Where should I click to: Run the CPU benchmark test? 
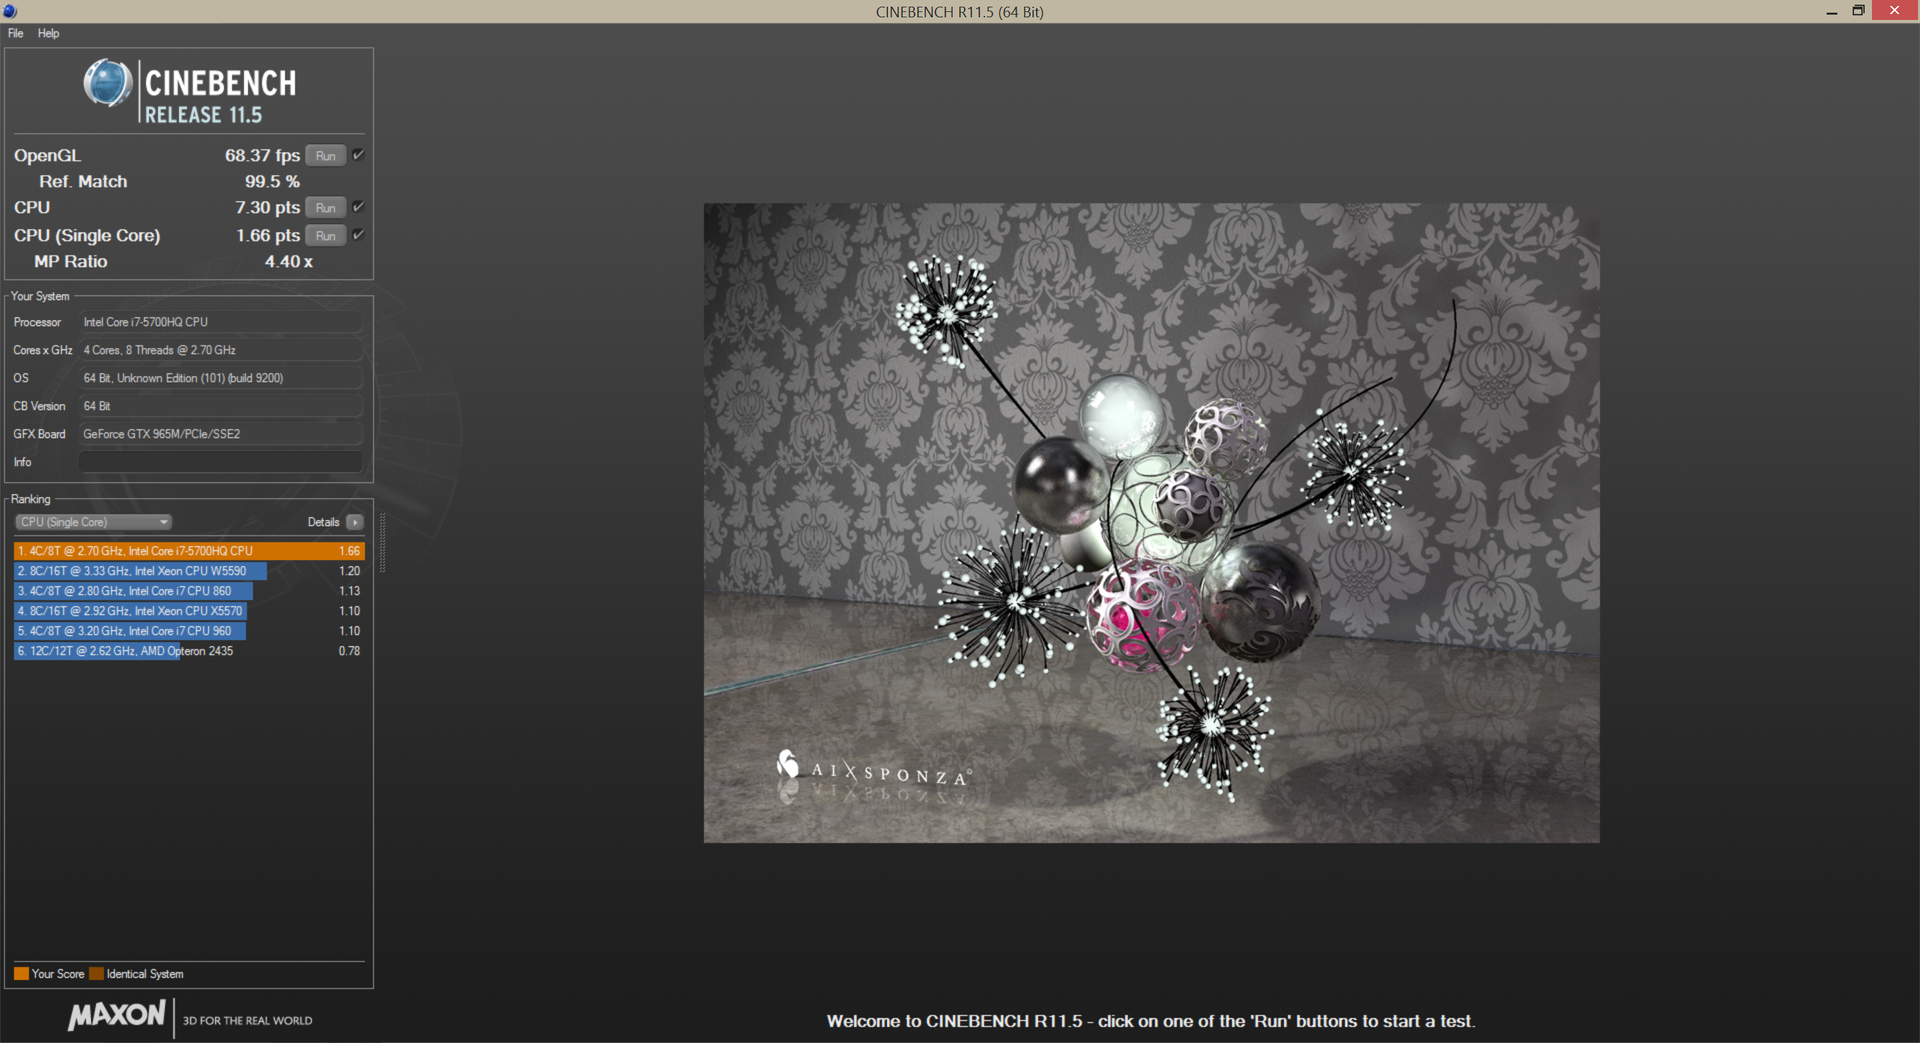coord(325,207)
